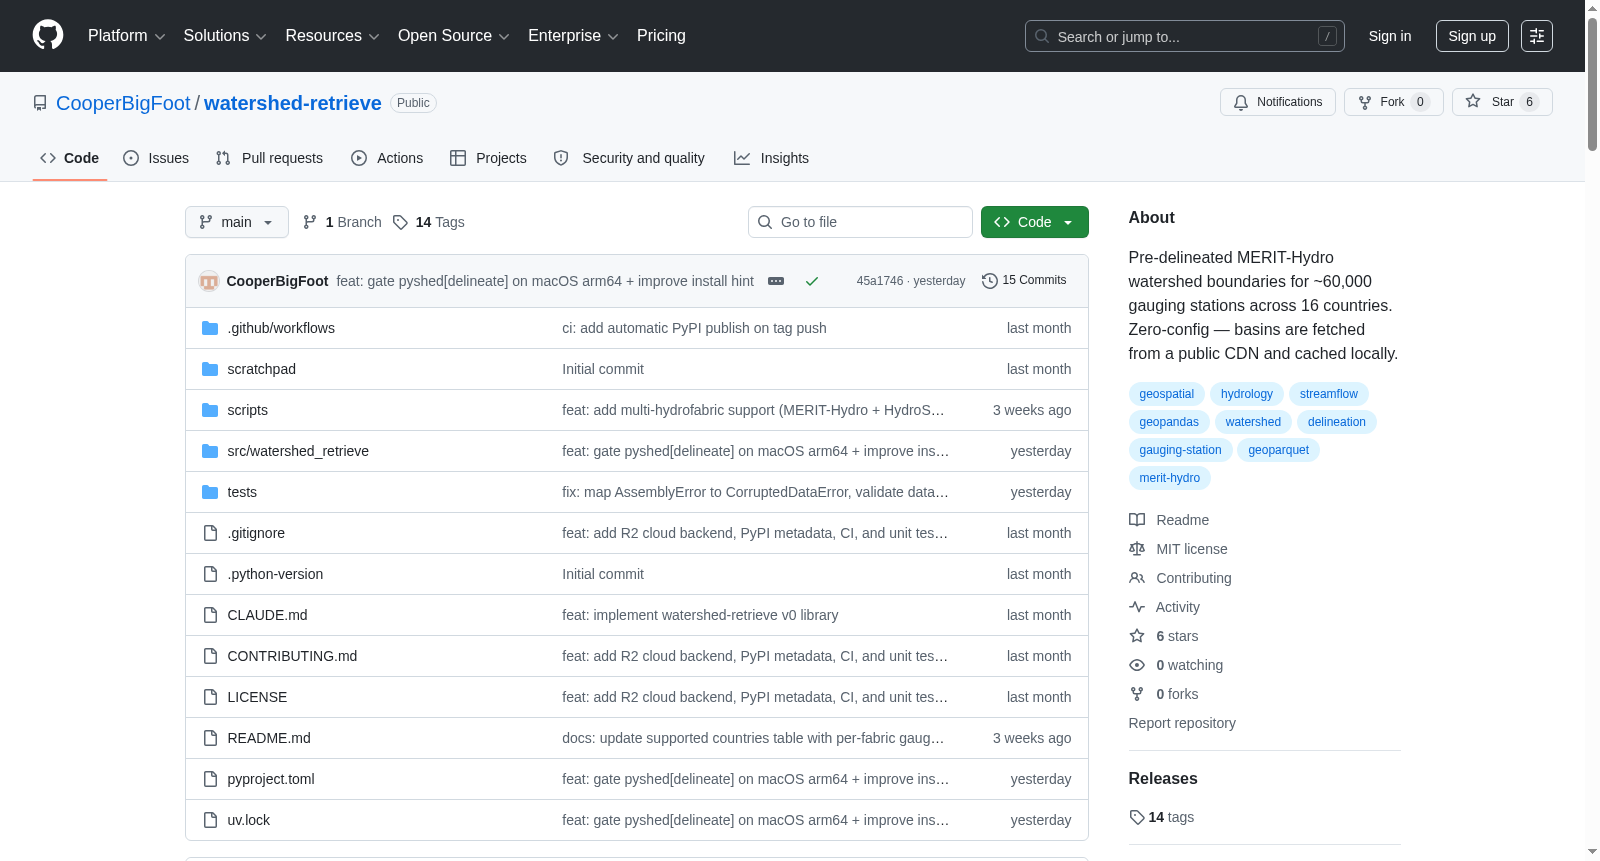Open the CooperBigFoot owner profile link
The image size is (1600, 861).
coord(123,103)
